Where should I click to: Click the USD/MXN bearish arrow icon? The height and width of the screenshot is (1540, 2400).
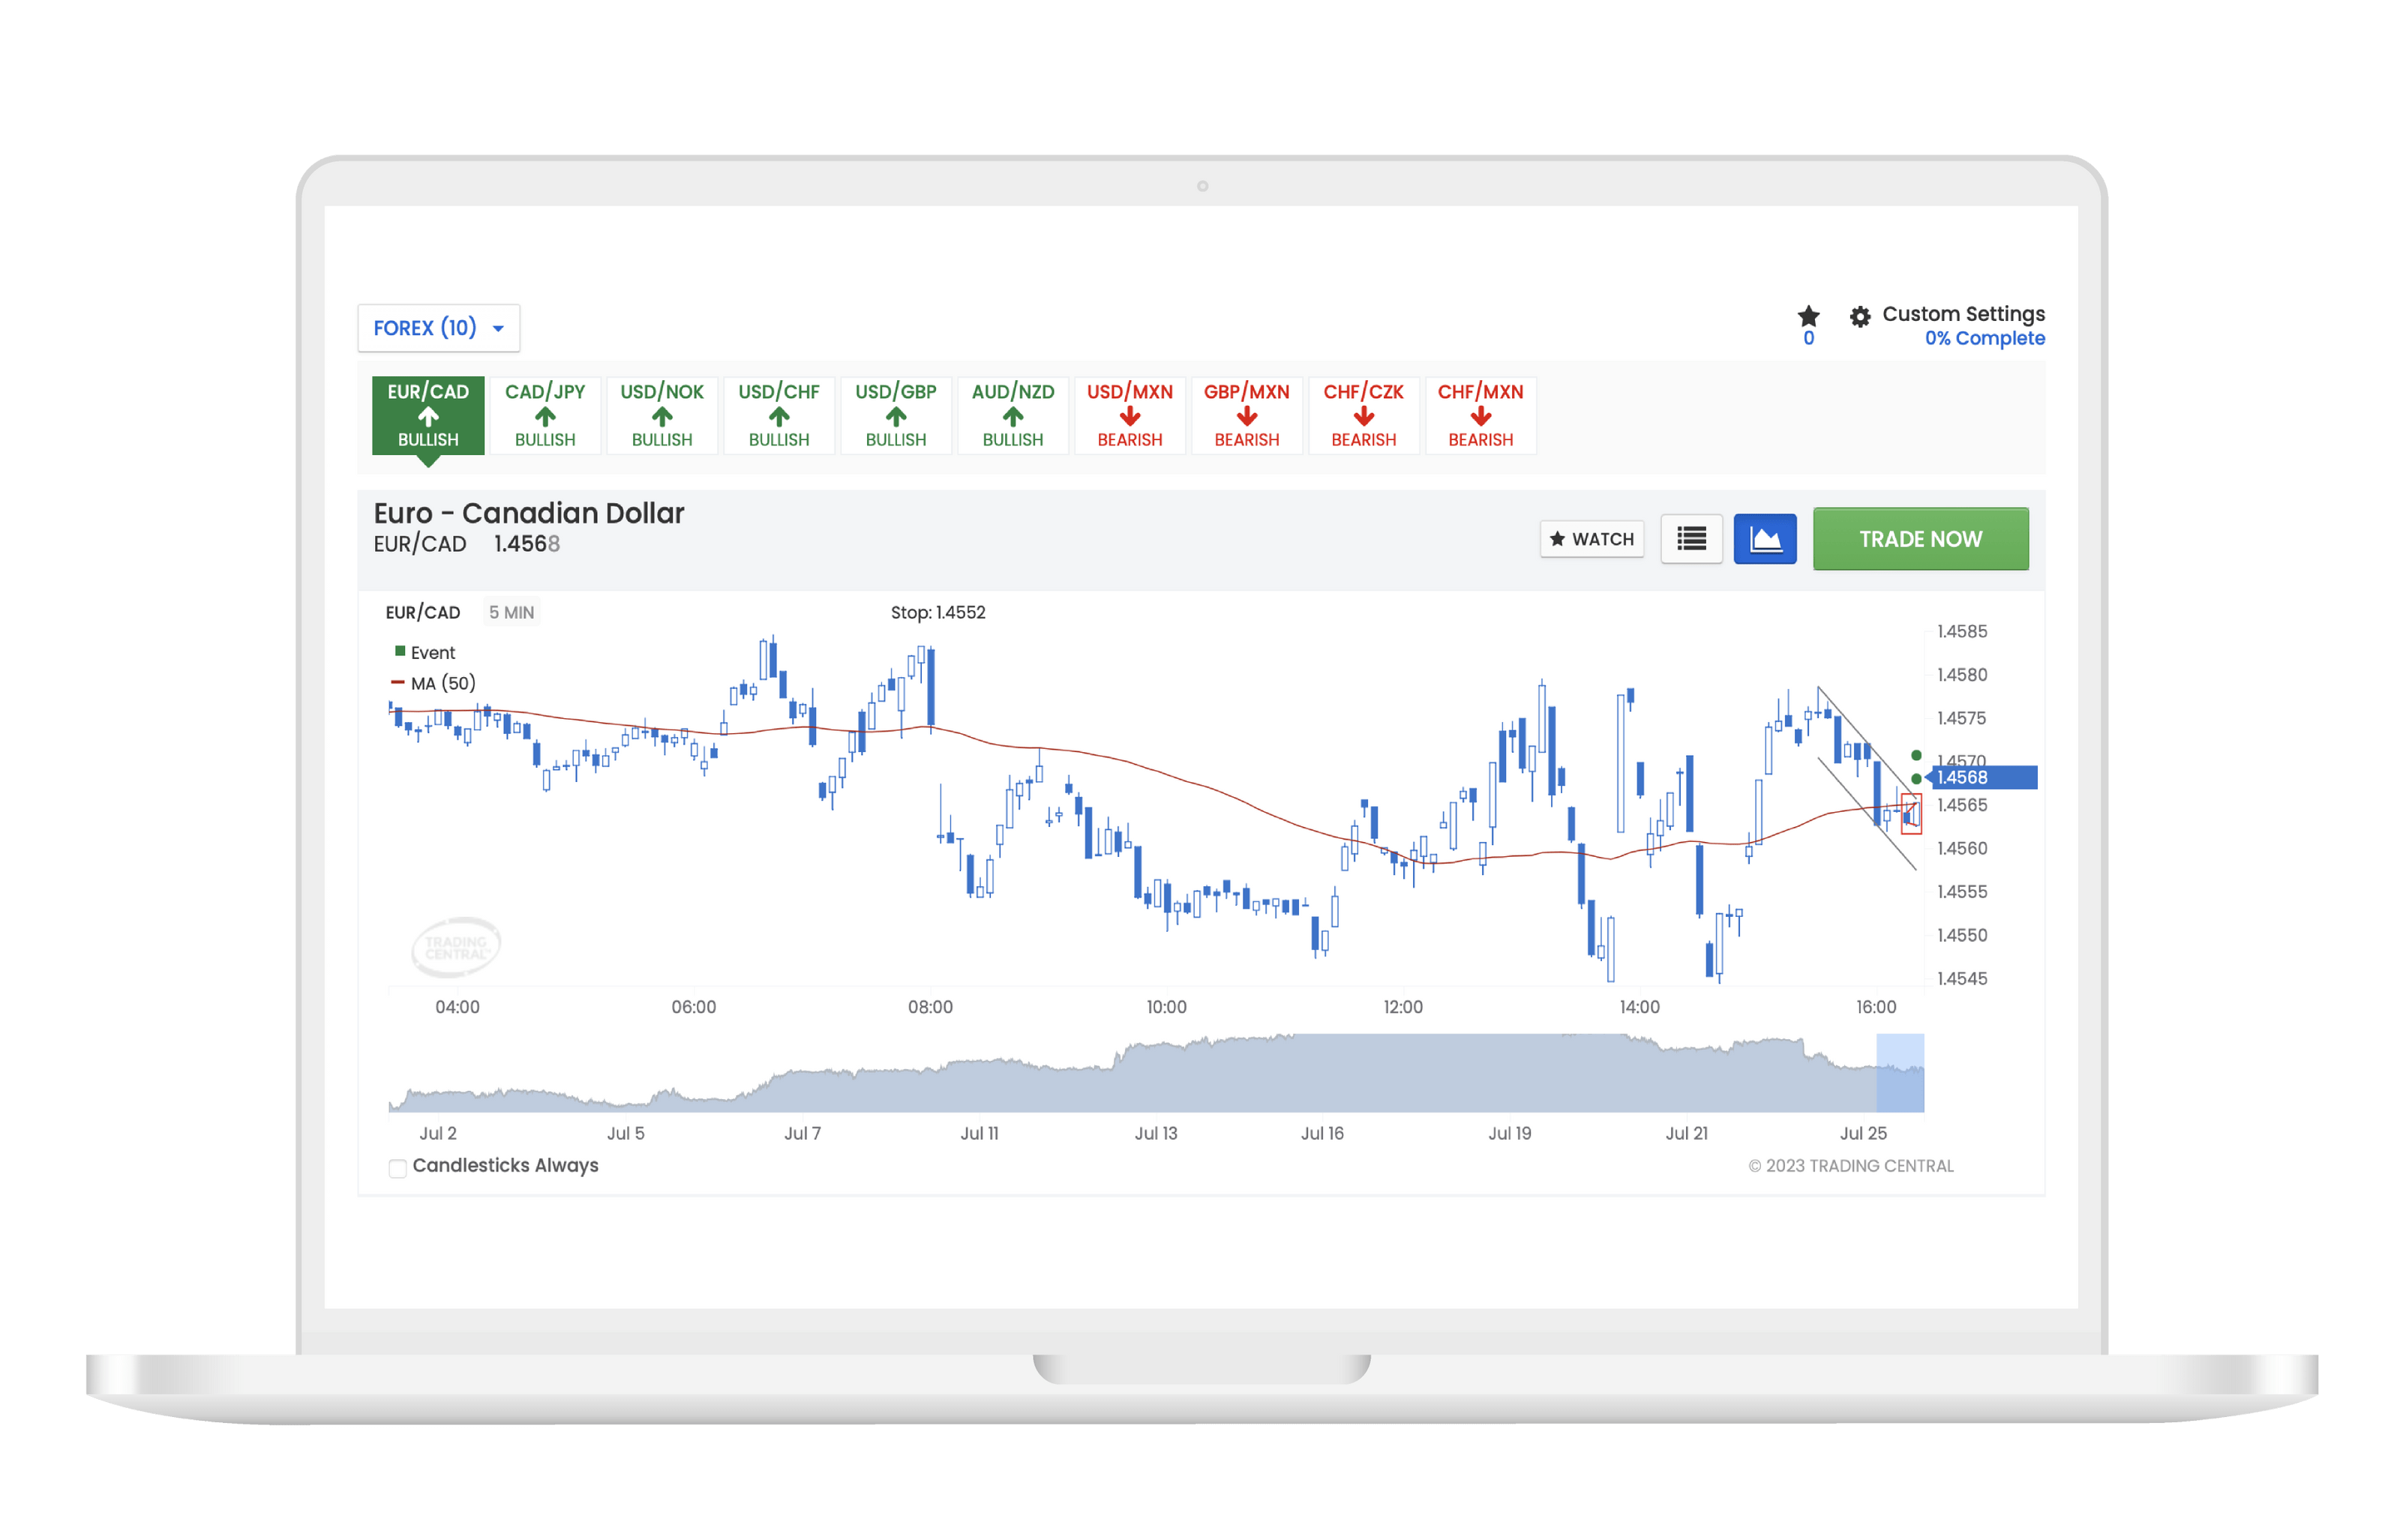tap(1130, 417)
